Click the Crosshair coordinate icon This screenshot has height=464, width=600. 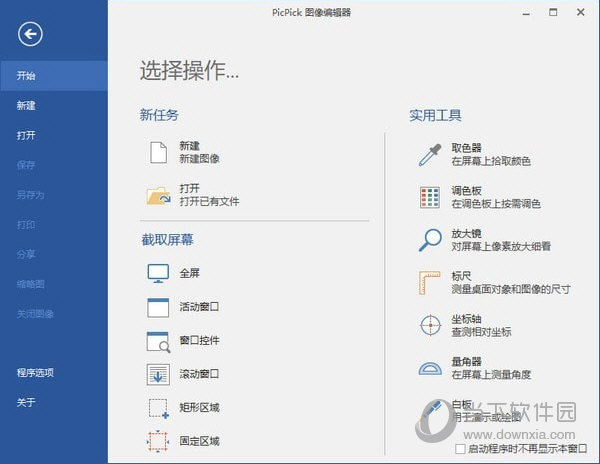(430, 325)
